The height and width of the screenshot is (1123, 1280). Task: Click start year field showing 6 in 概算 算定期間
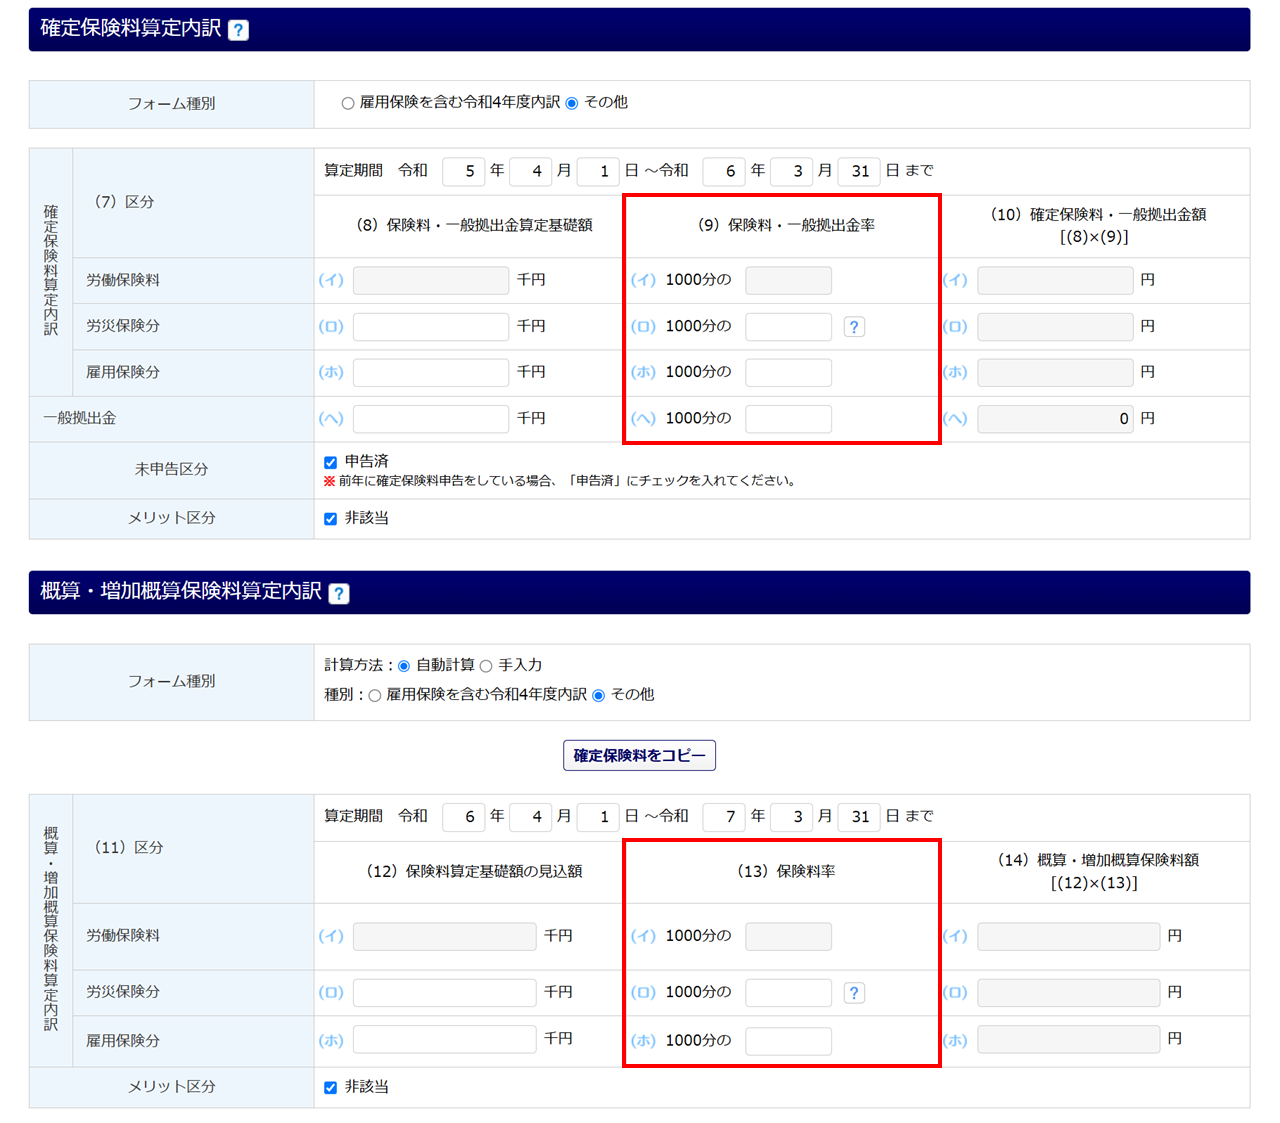[x=463, y=817]
